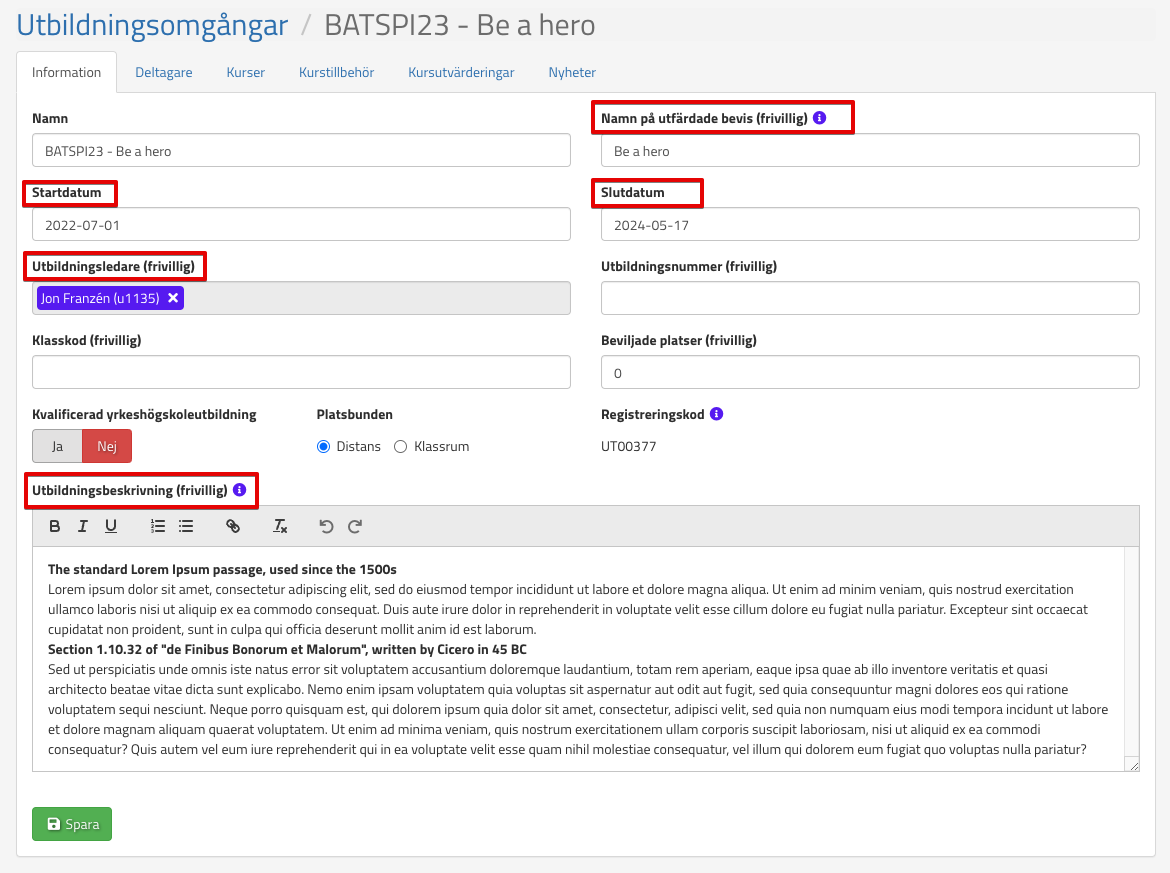Screen dimensions: 1170x873
Task: Undo the last editor change
Action: point(326,526)
